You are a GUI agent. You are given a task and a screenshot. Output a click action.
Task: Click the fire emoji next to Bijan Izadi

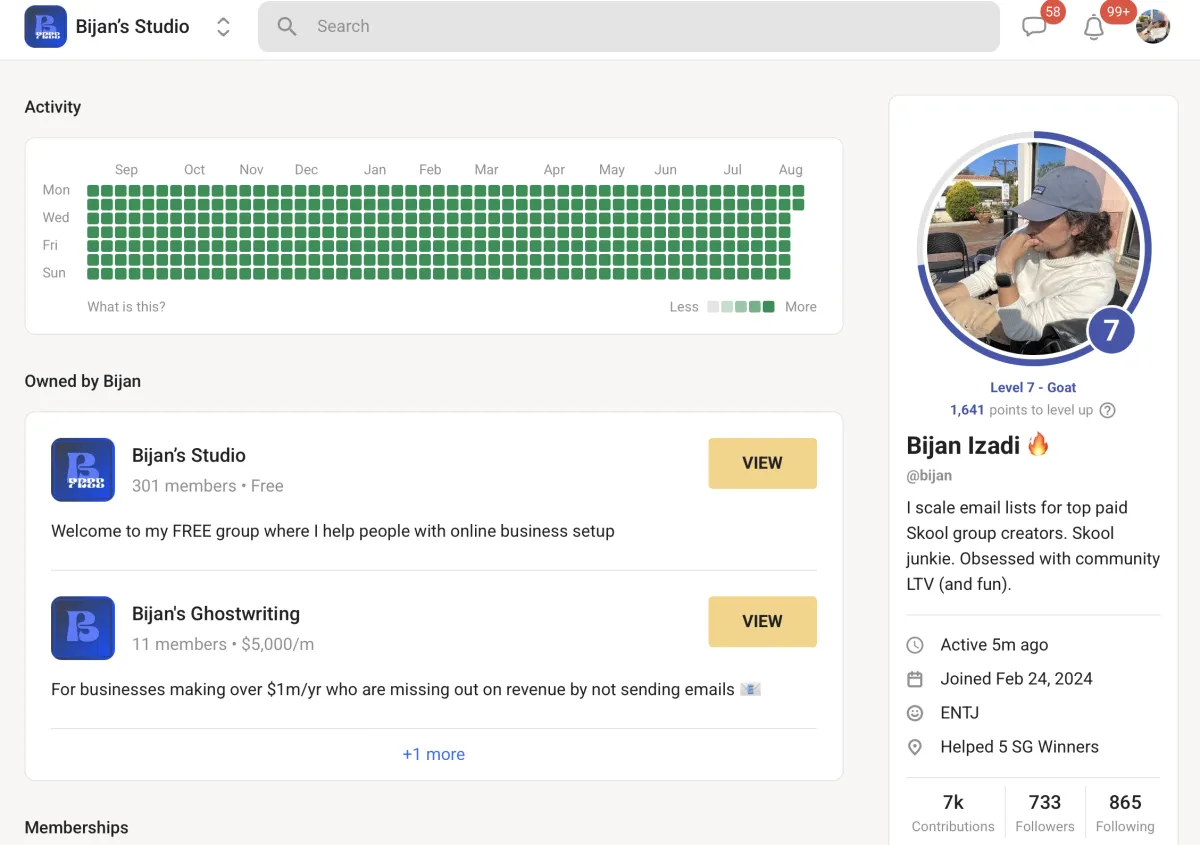(1038, 444)
